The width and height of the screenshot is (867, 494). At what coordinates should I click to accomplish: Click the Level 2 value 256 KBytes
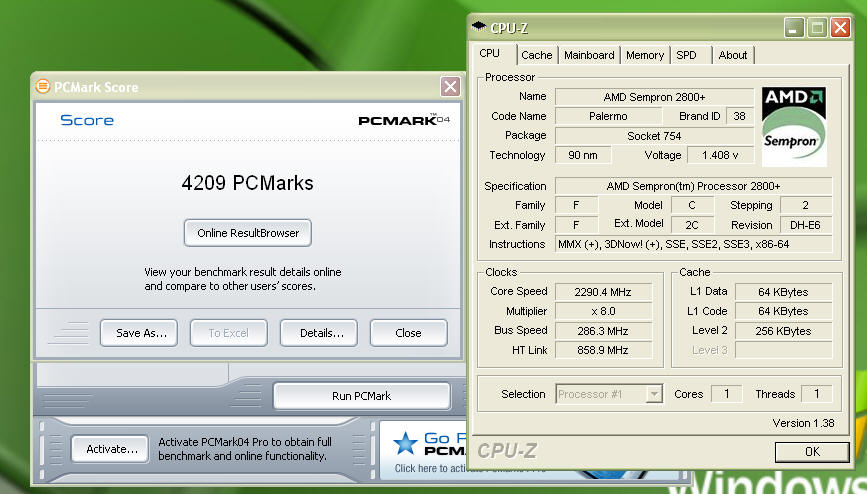783,331
